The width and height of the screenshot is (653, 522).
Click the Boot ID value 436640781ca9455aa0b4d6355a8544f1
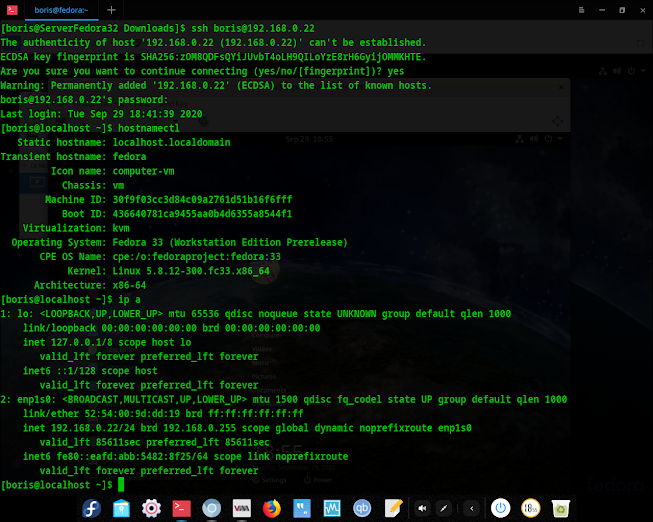(x=202, y=214)
